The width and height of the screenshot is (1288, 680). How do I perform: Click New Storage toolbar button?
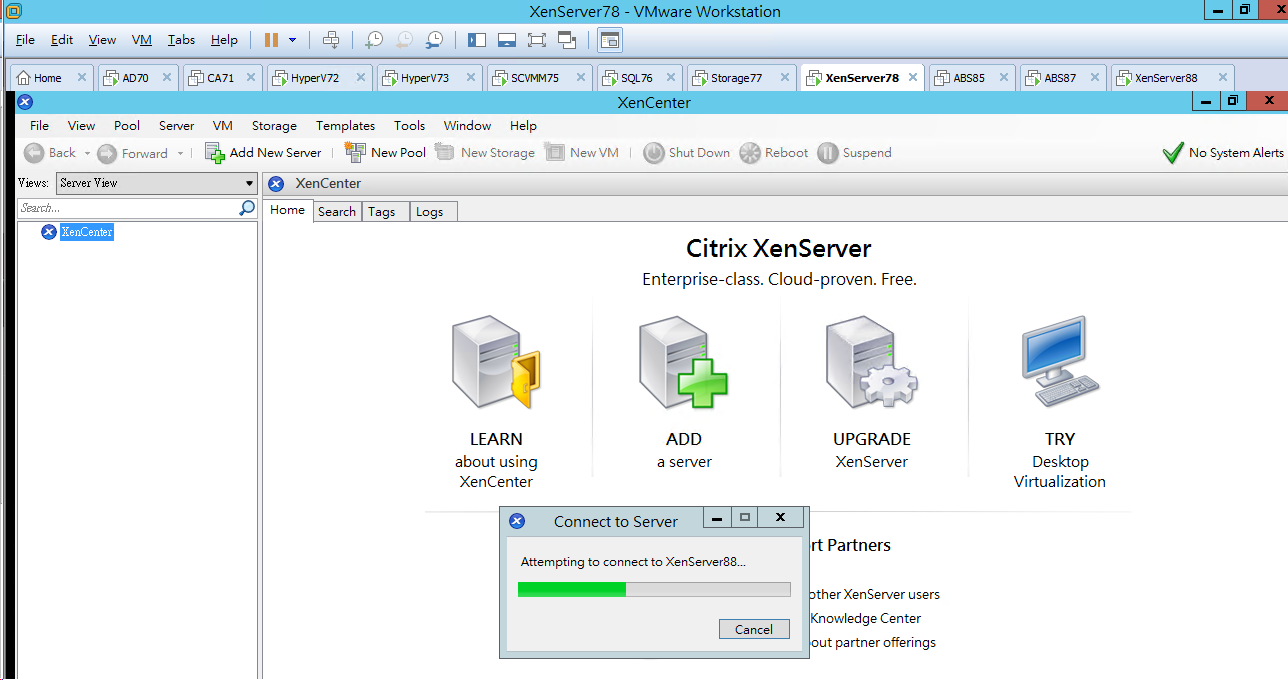[485, 152]
